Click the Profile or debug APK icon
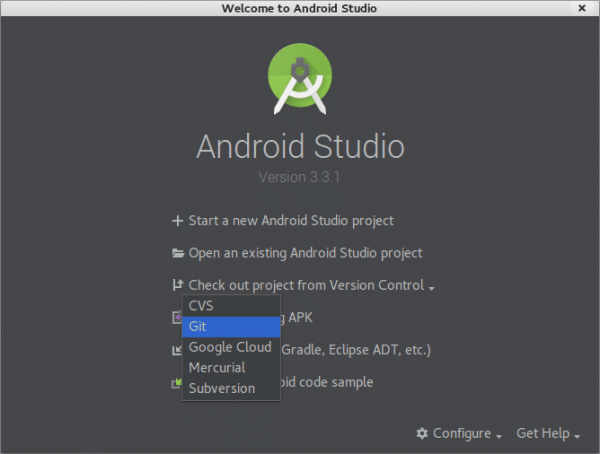Screen dimensions: 600x454 176,317
